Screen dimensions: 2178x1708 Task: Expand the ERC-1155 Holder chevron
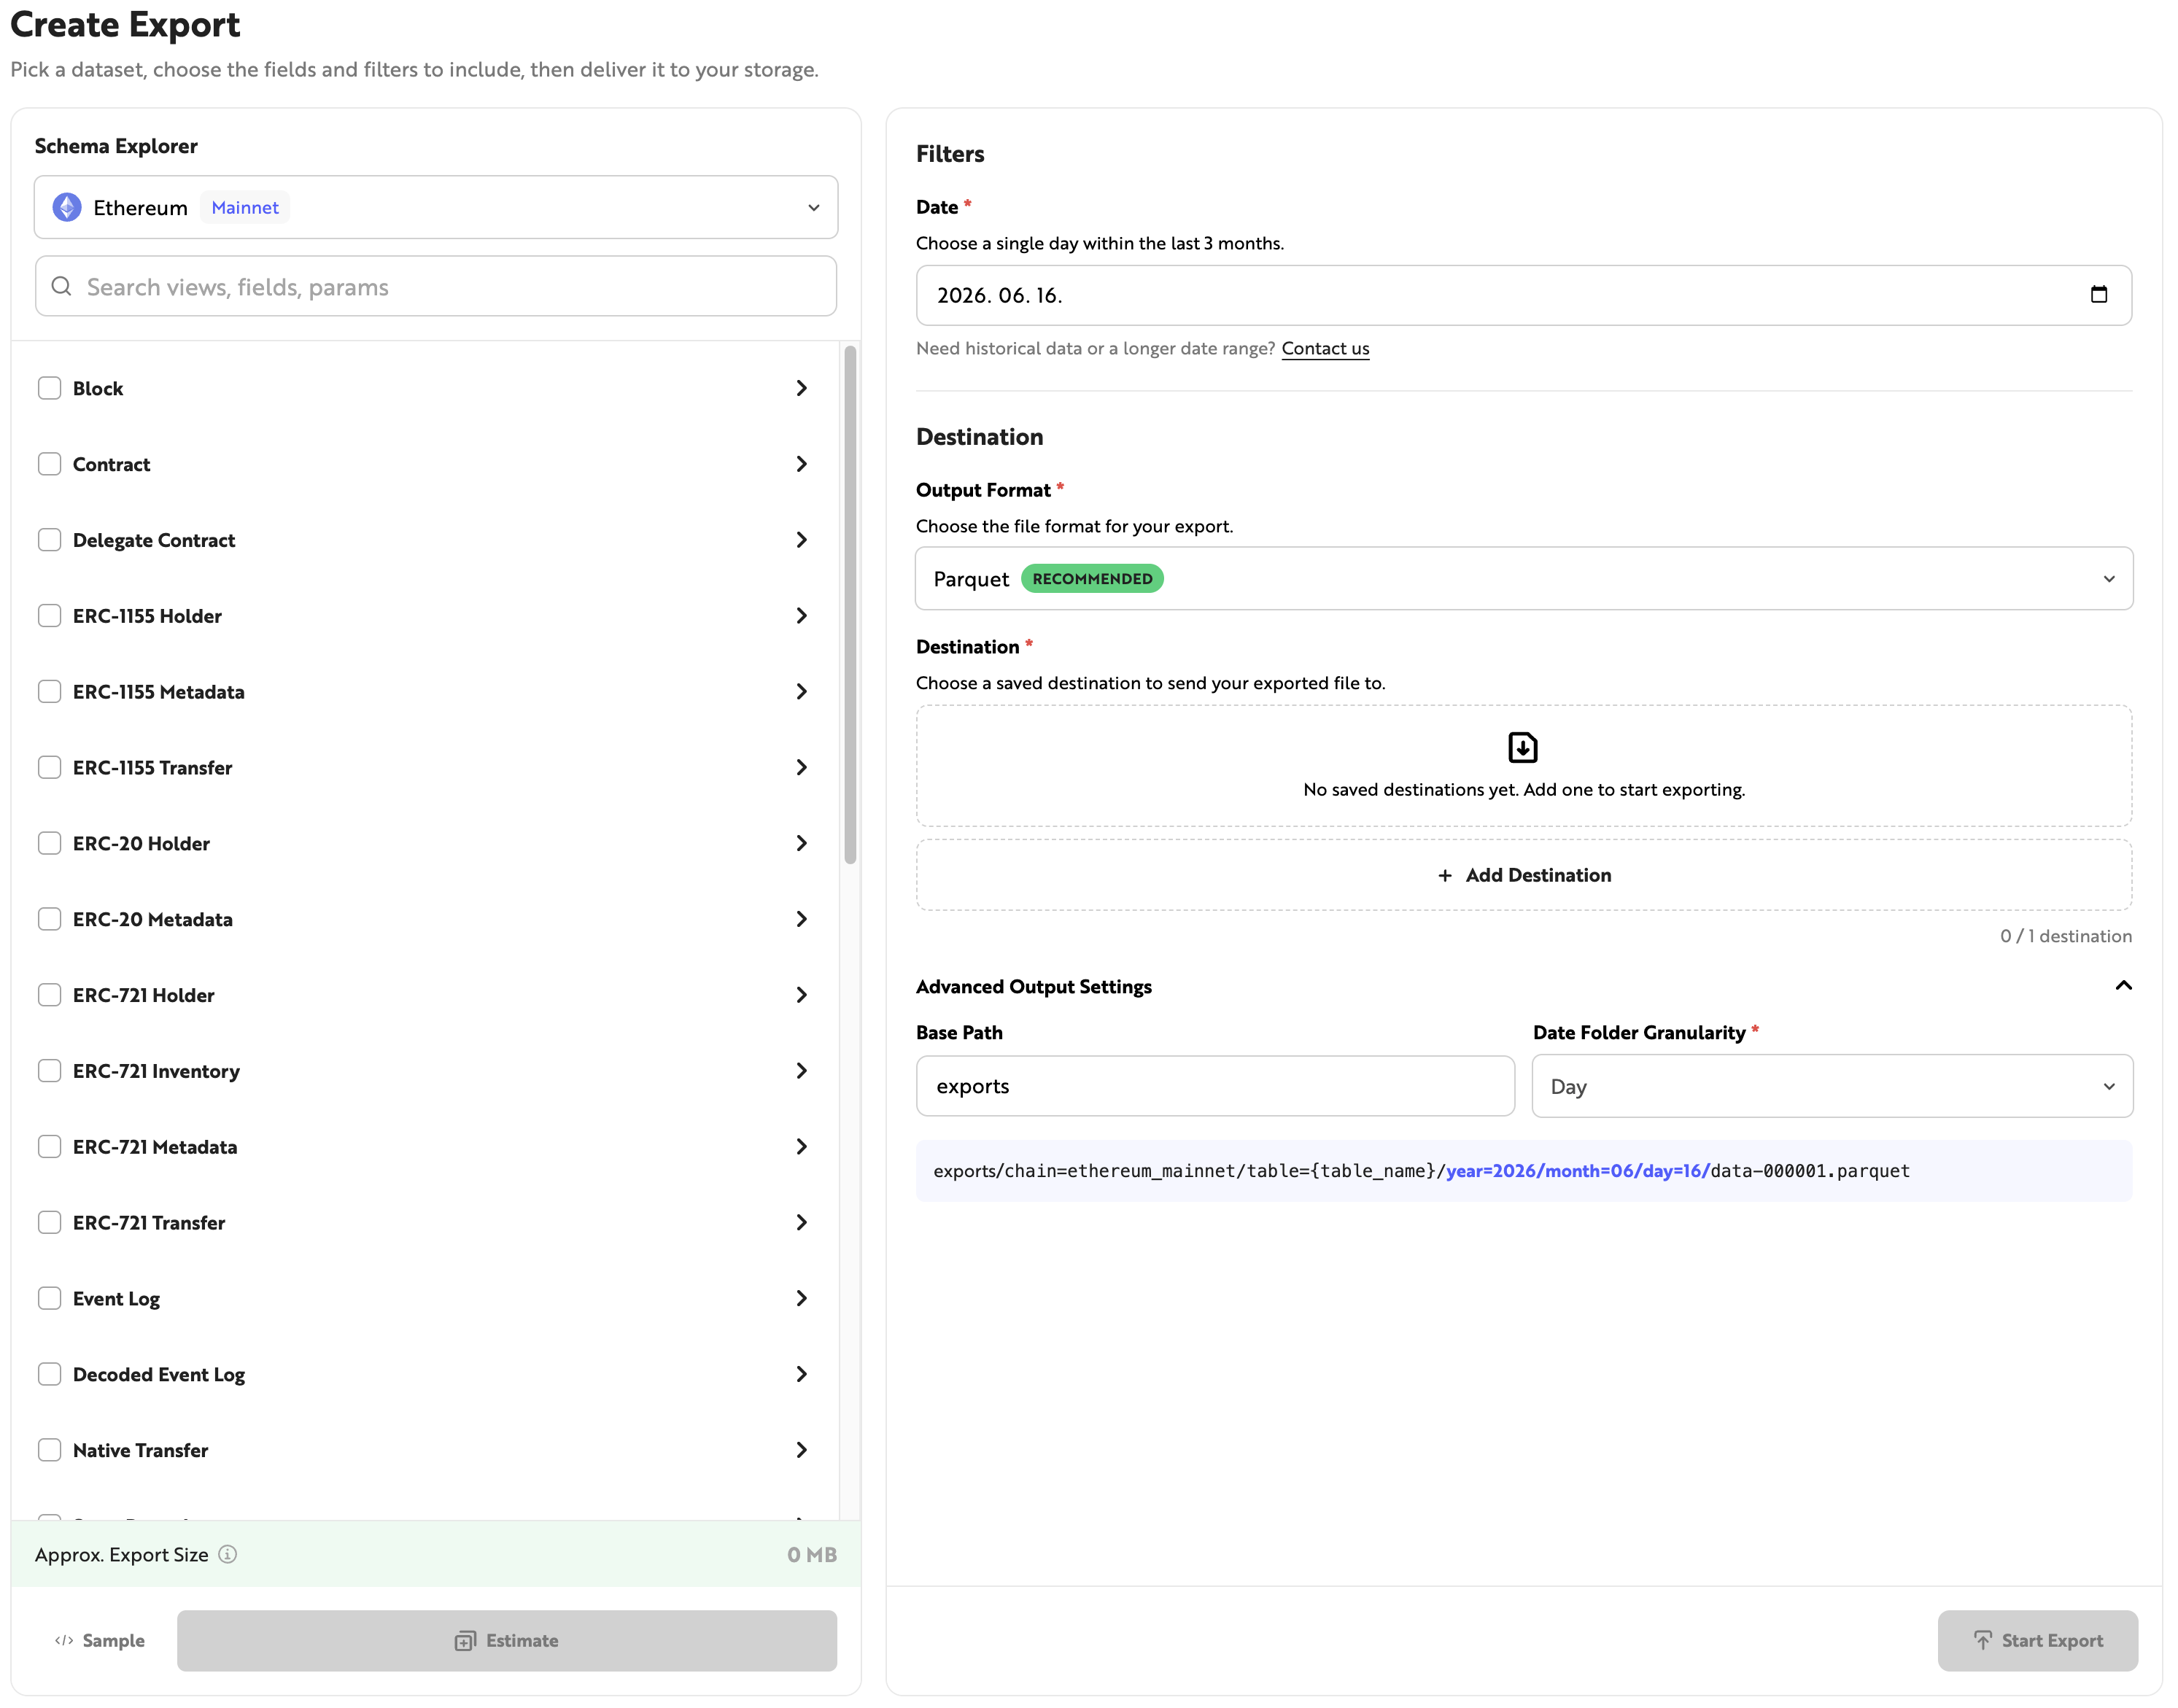click(x=801, y=616)
